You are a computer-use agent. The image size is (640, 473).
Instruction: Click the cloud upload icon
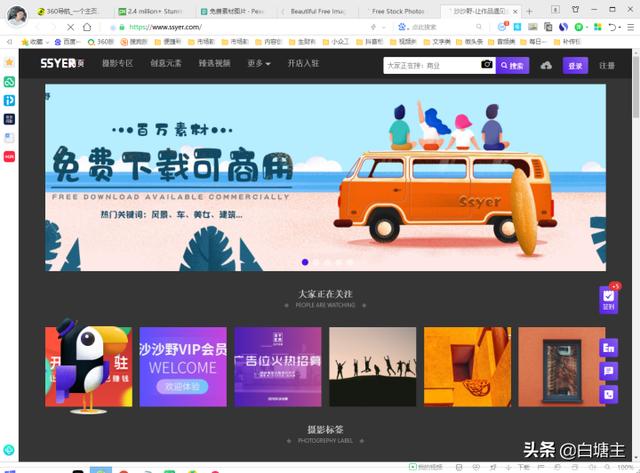coord(546,65)
